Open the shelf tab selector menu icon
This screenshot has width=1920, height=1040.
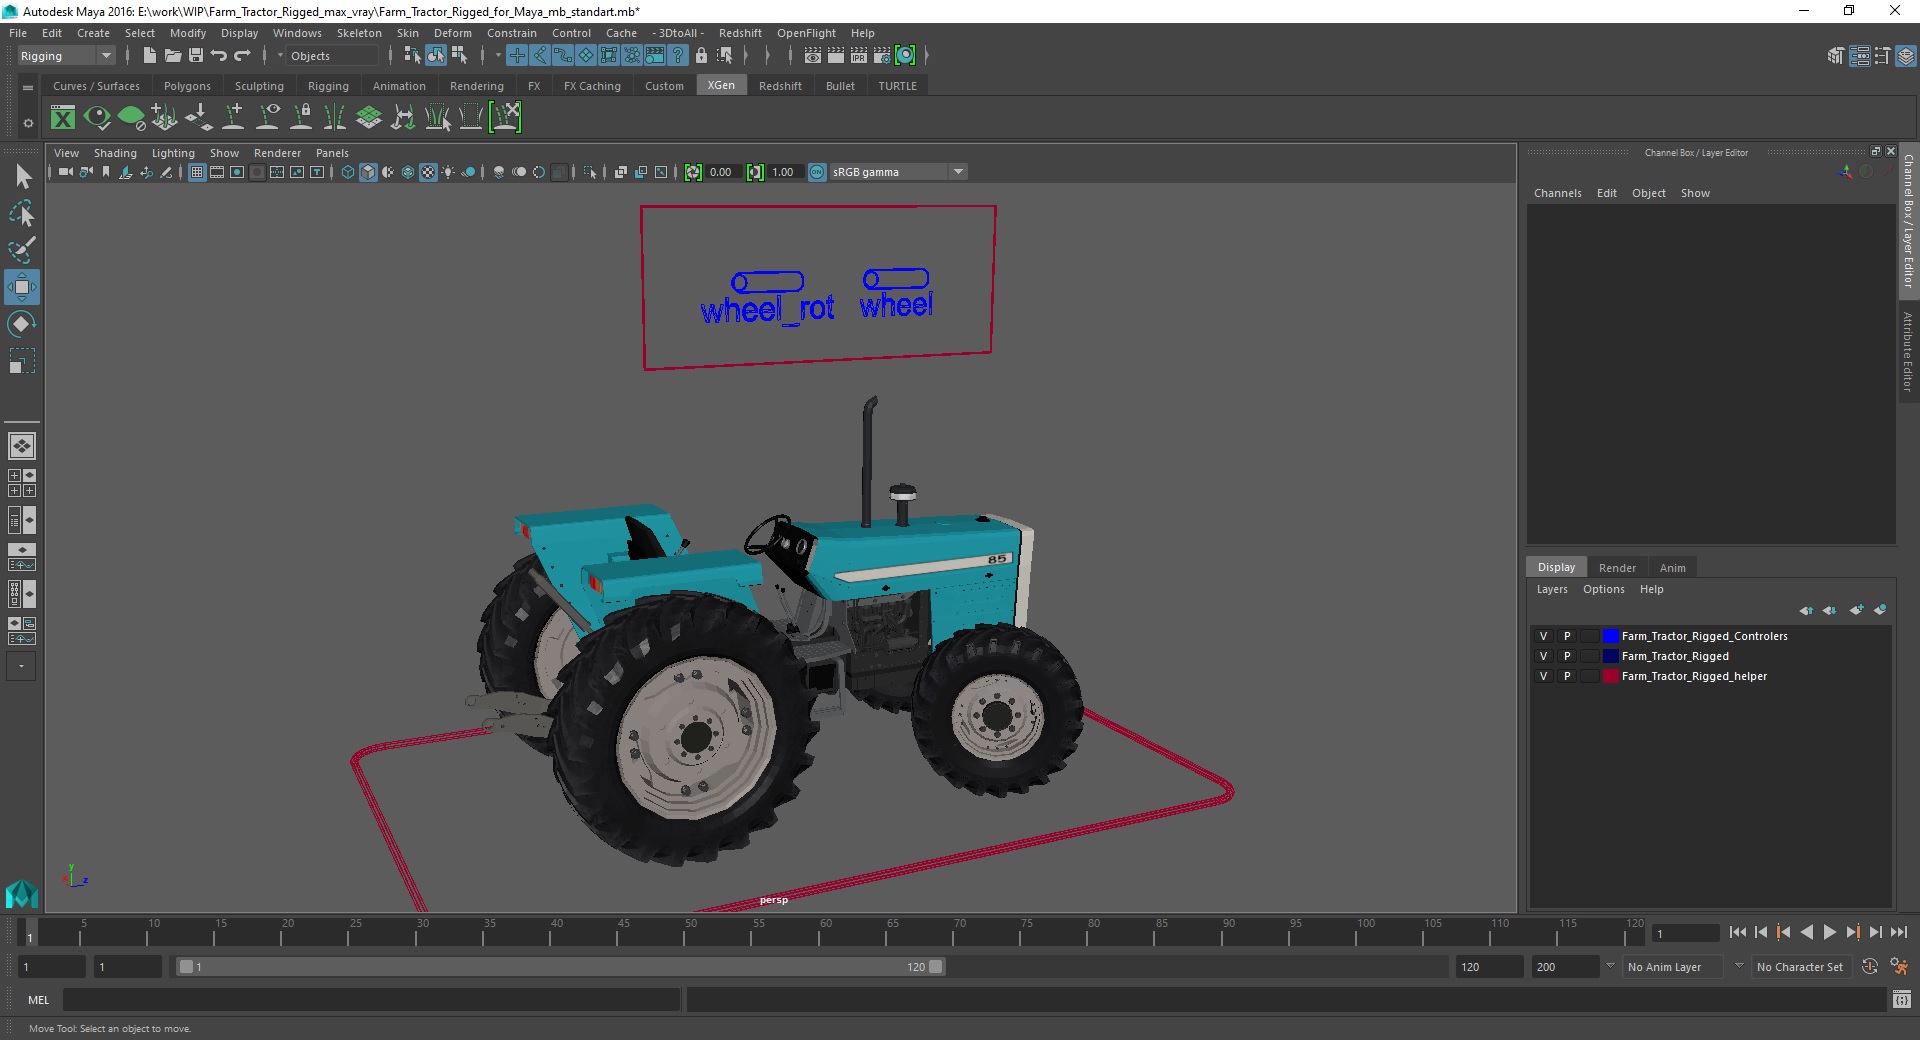click(28, 87)
